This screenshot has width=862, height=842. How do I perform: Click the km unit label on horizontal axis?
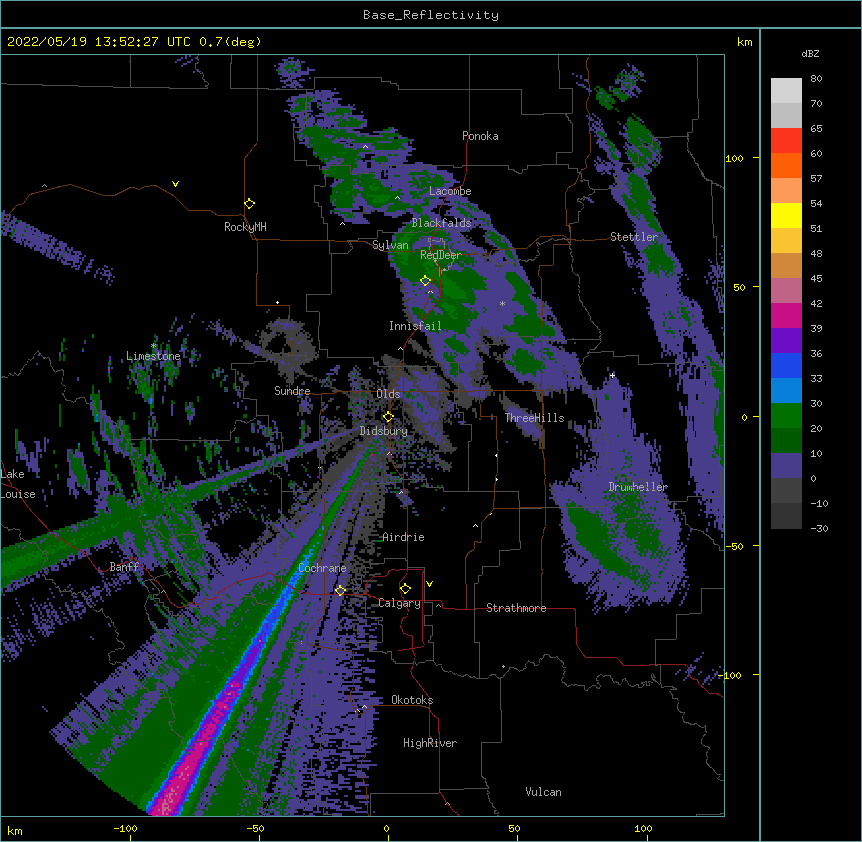tap(14, 830)
